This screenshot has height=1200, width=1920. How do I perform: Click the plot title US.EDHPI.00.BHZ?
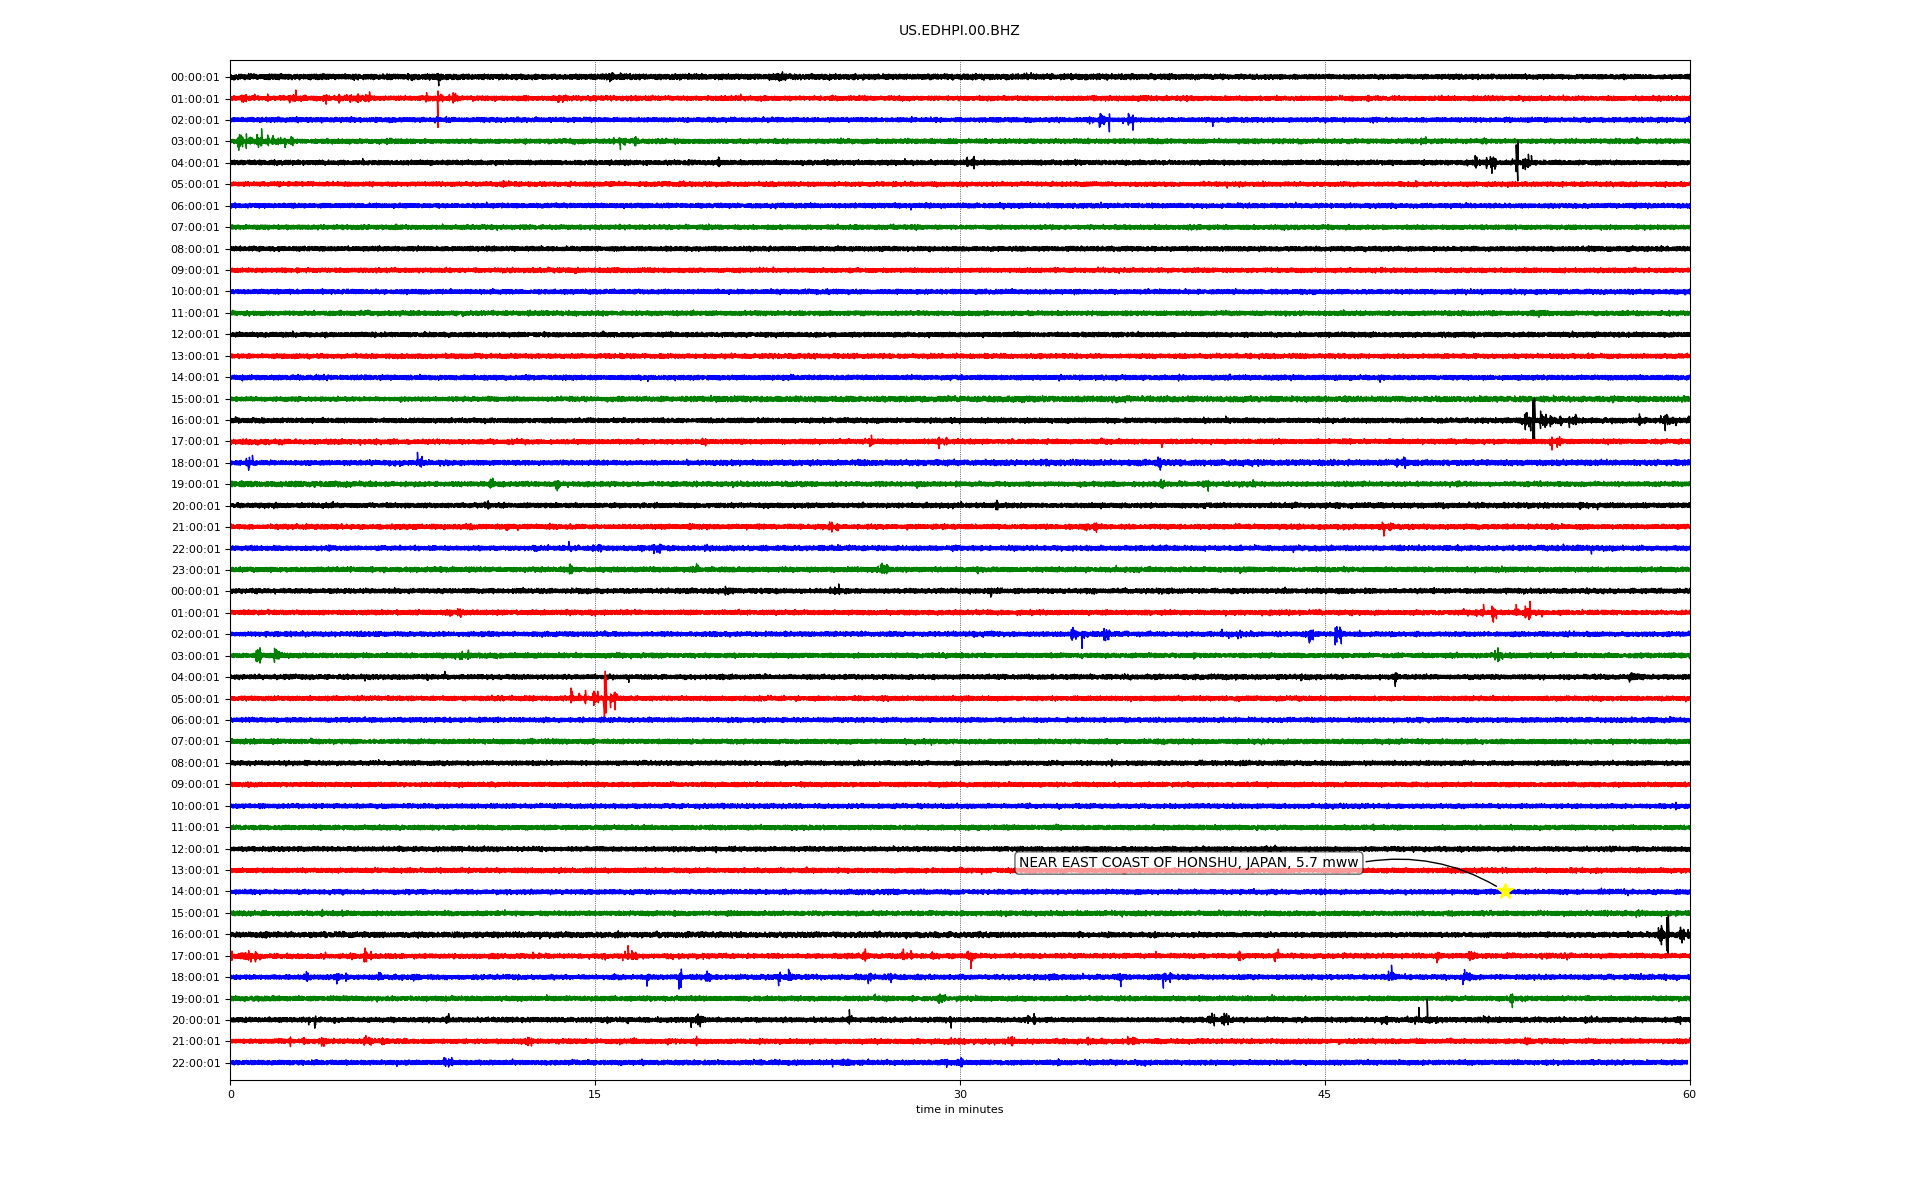pos(959,31)
